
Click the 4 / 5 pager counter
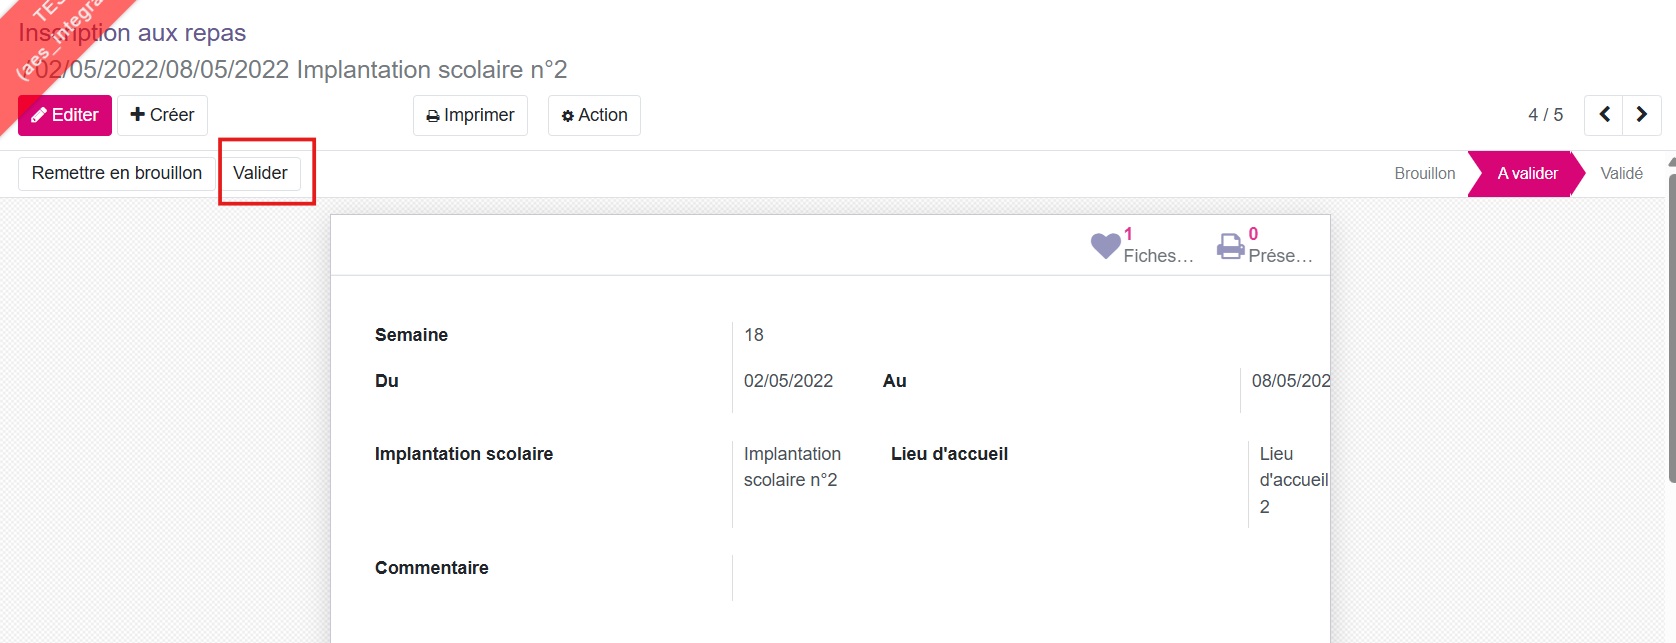[x=1545, y=115]
